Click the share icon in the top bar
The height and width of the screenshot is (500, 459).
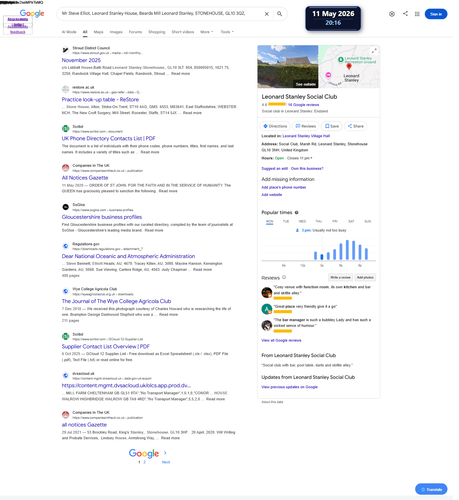click(x=405, y=14)
